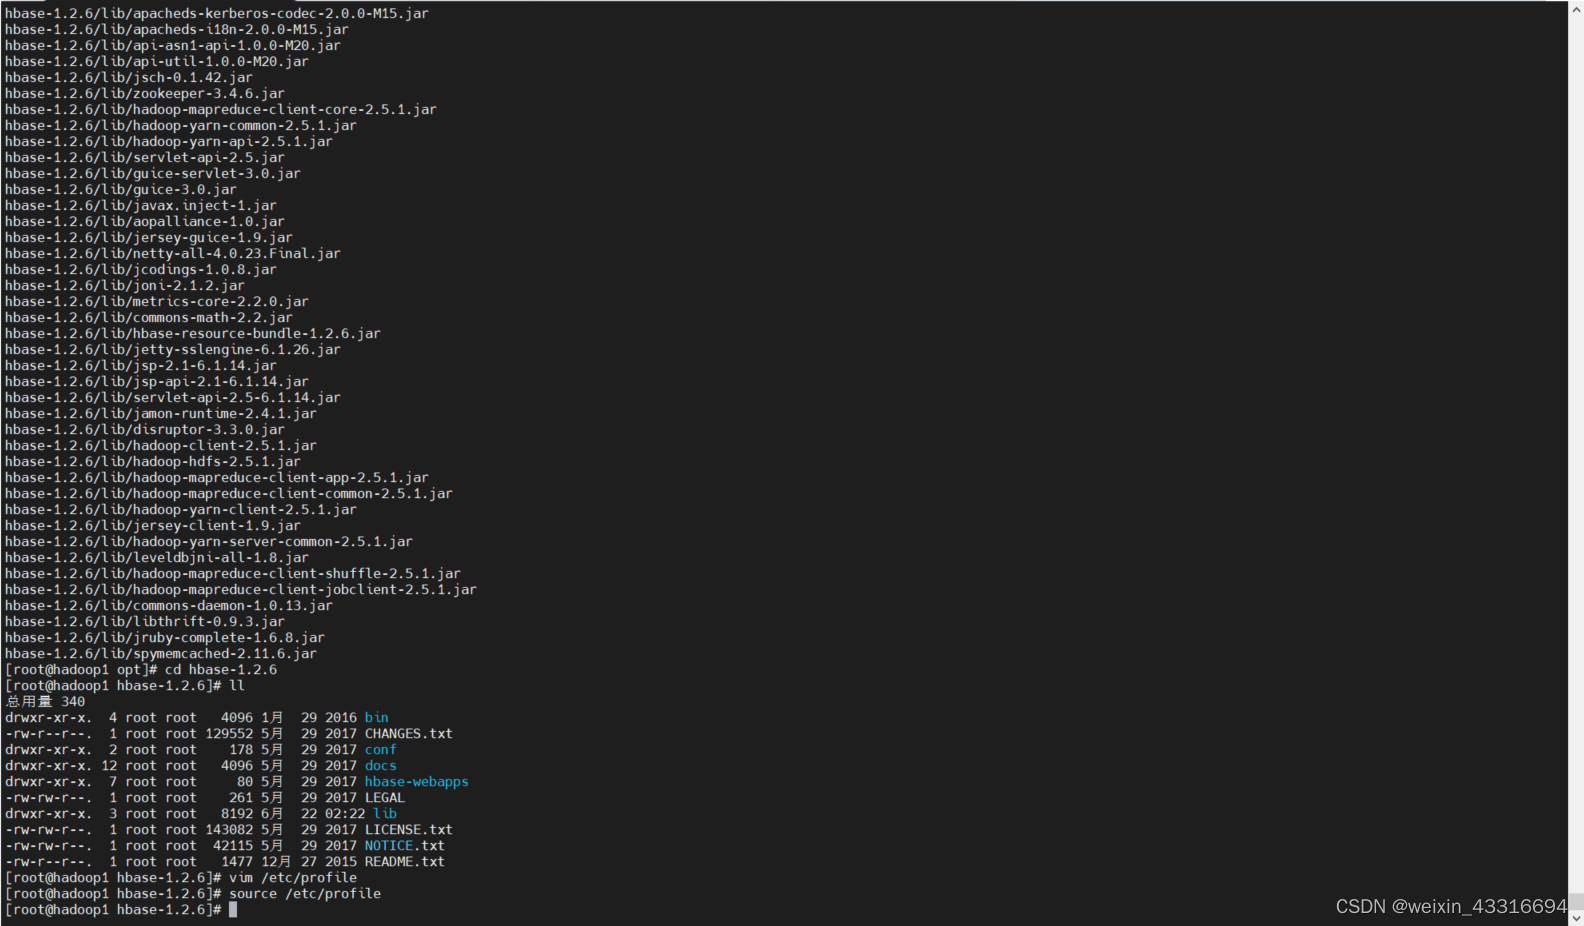Click the 'aopalliance-1.0.jar' line
The width and height of the screenshot is (1584, 926).
point(145,222)
